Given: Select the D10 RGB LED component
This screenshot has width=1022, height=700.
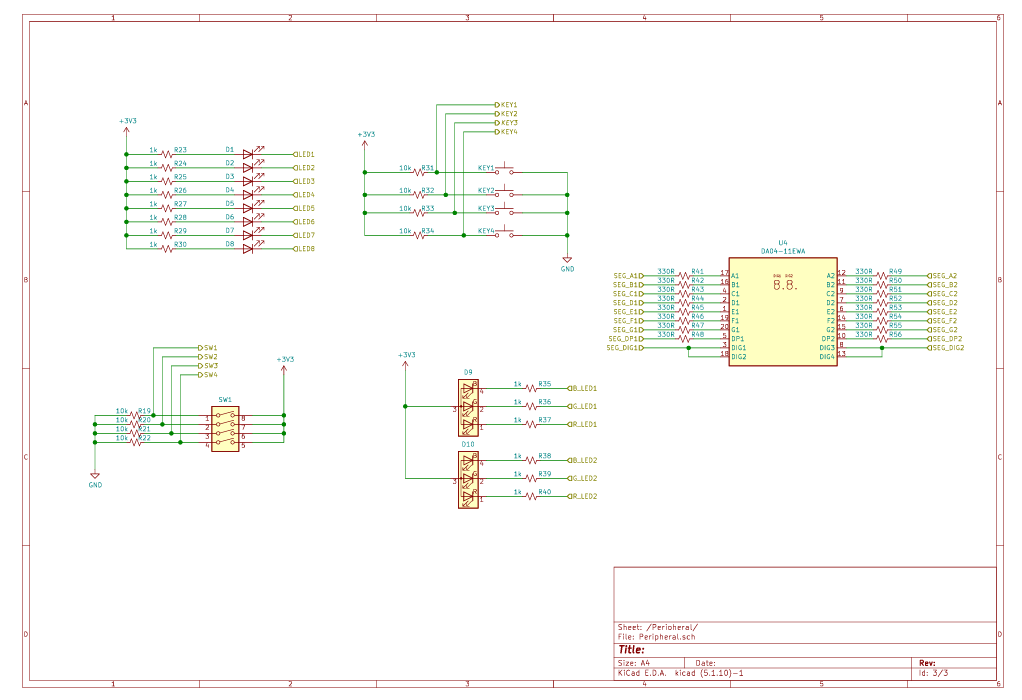Looking at the screenshot, I should 468,479.
